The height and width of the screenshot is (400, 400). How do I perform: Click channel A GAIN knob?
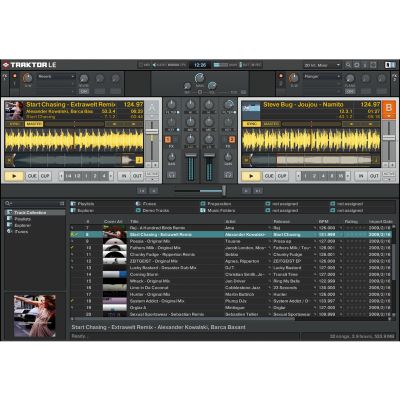point(171,157)
